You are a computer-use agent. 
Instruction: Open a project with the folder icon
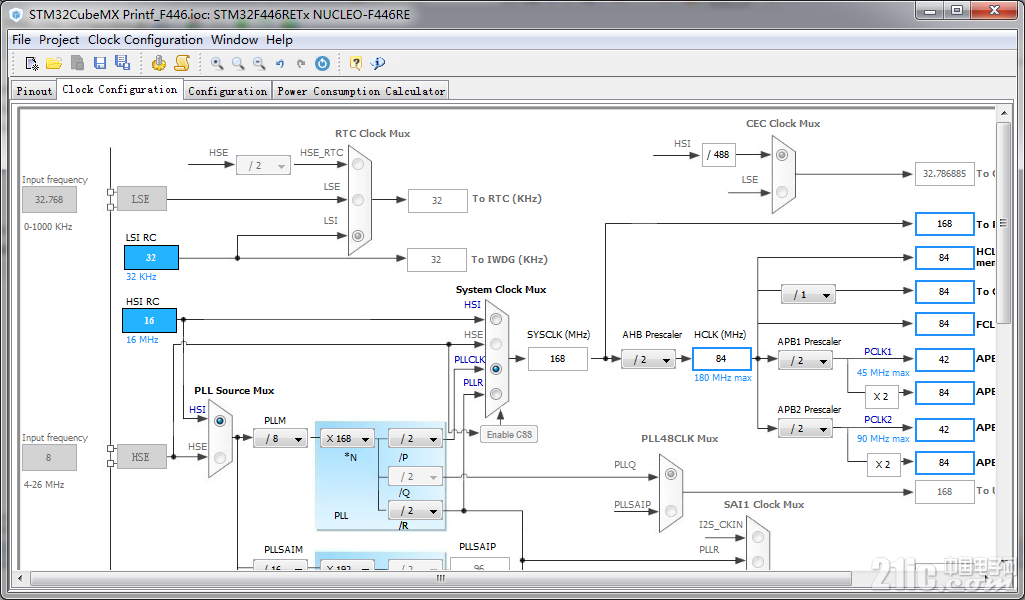[54, 63]
